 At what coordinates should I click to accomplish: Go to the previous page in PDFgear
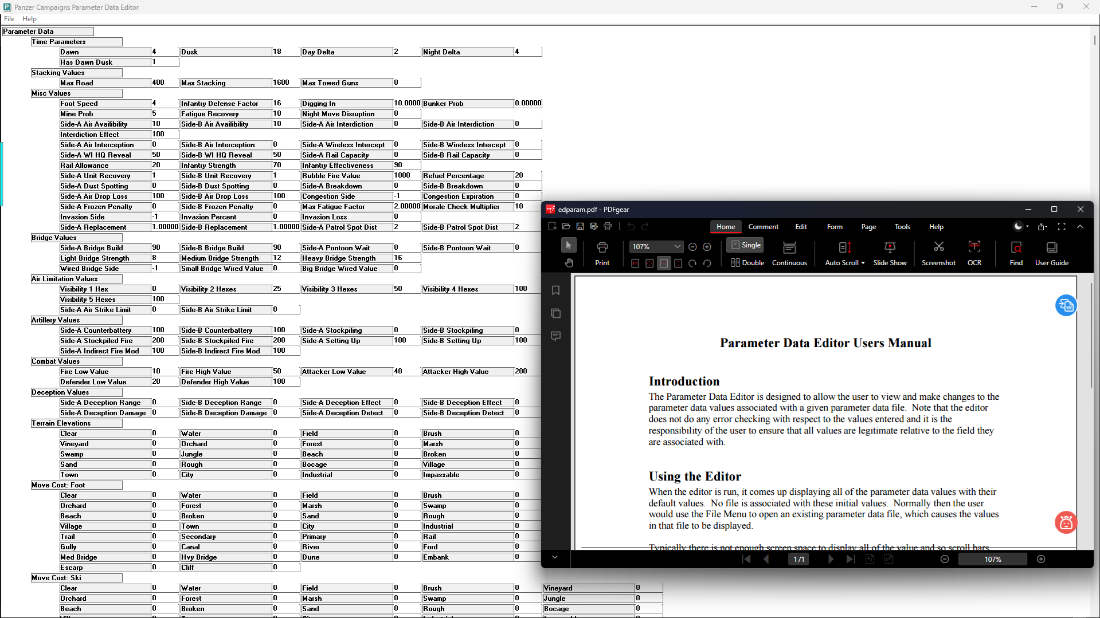766,559
